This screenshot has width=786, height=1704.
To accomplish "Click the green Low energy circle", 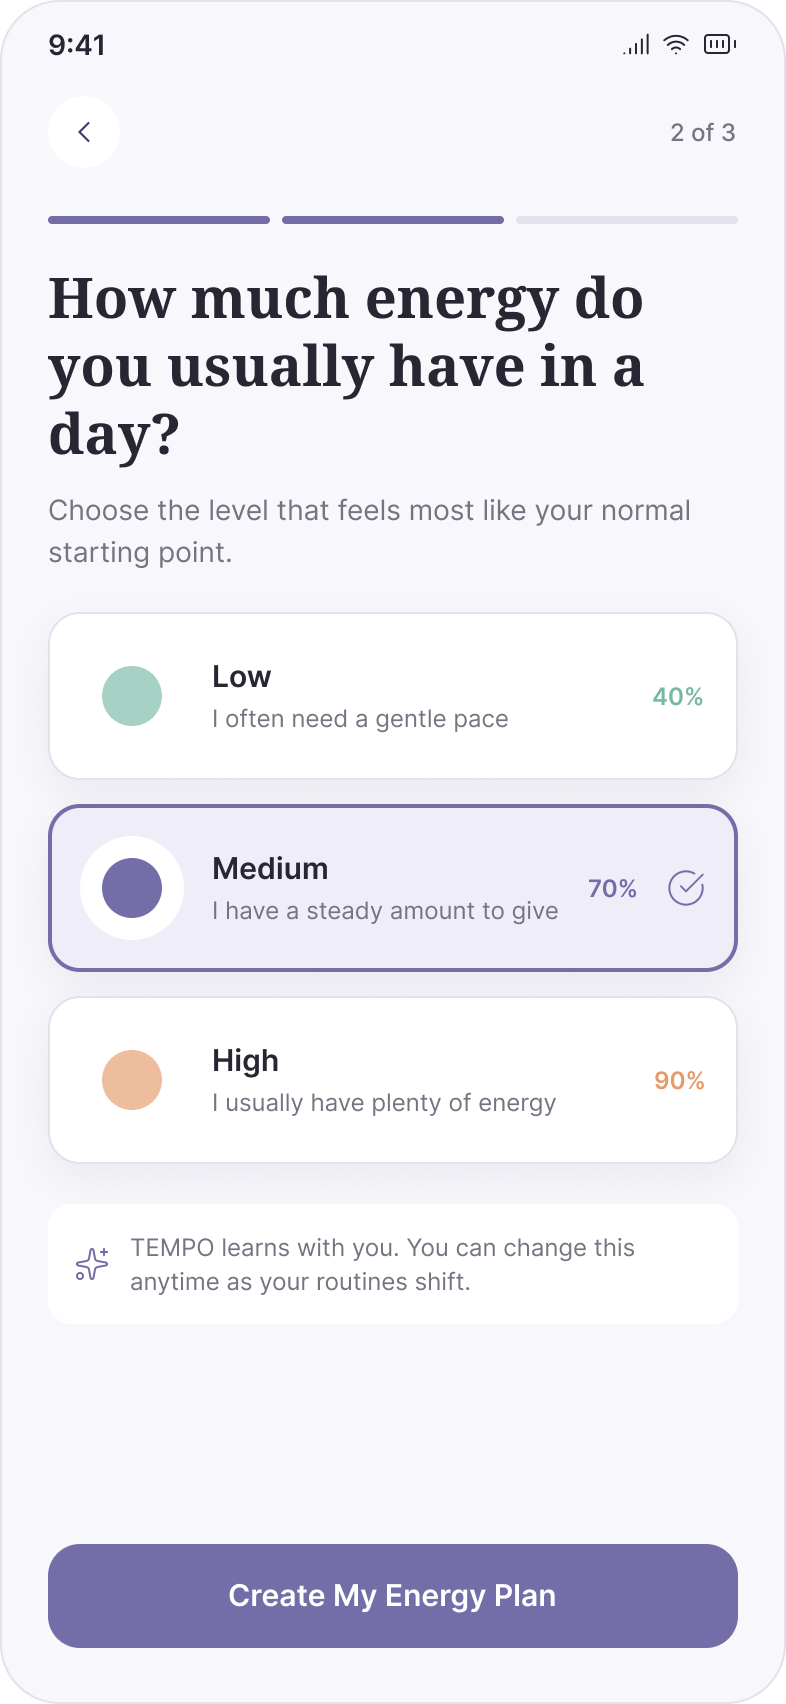I will coord(132,696).
